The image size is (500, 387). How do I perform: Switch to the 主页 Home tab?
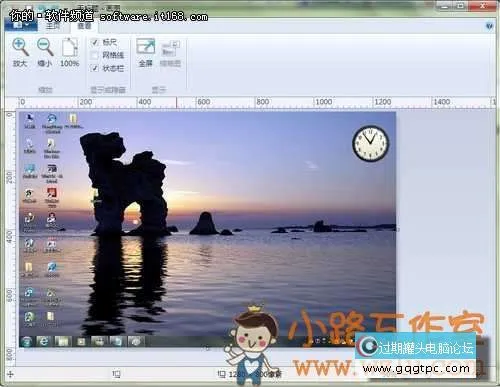point(53,26)
